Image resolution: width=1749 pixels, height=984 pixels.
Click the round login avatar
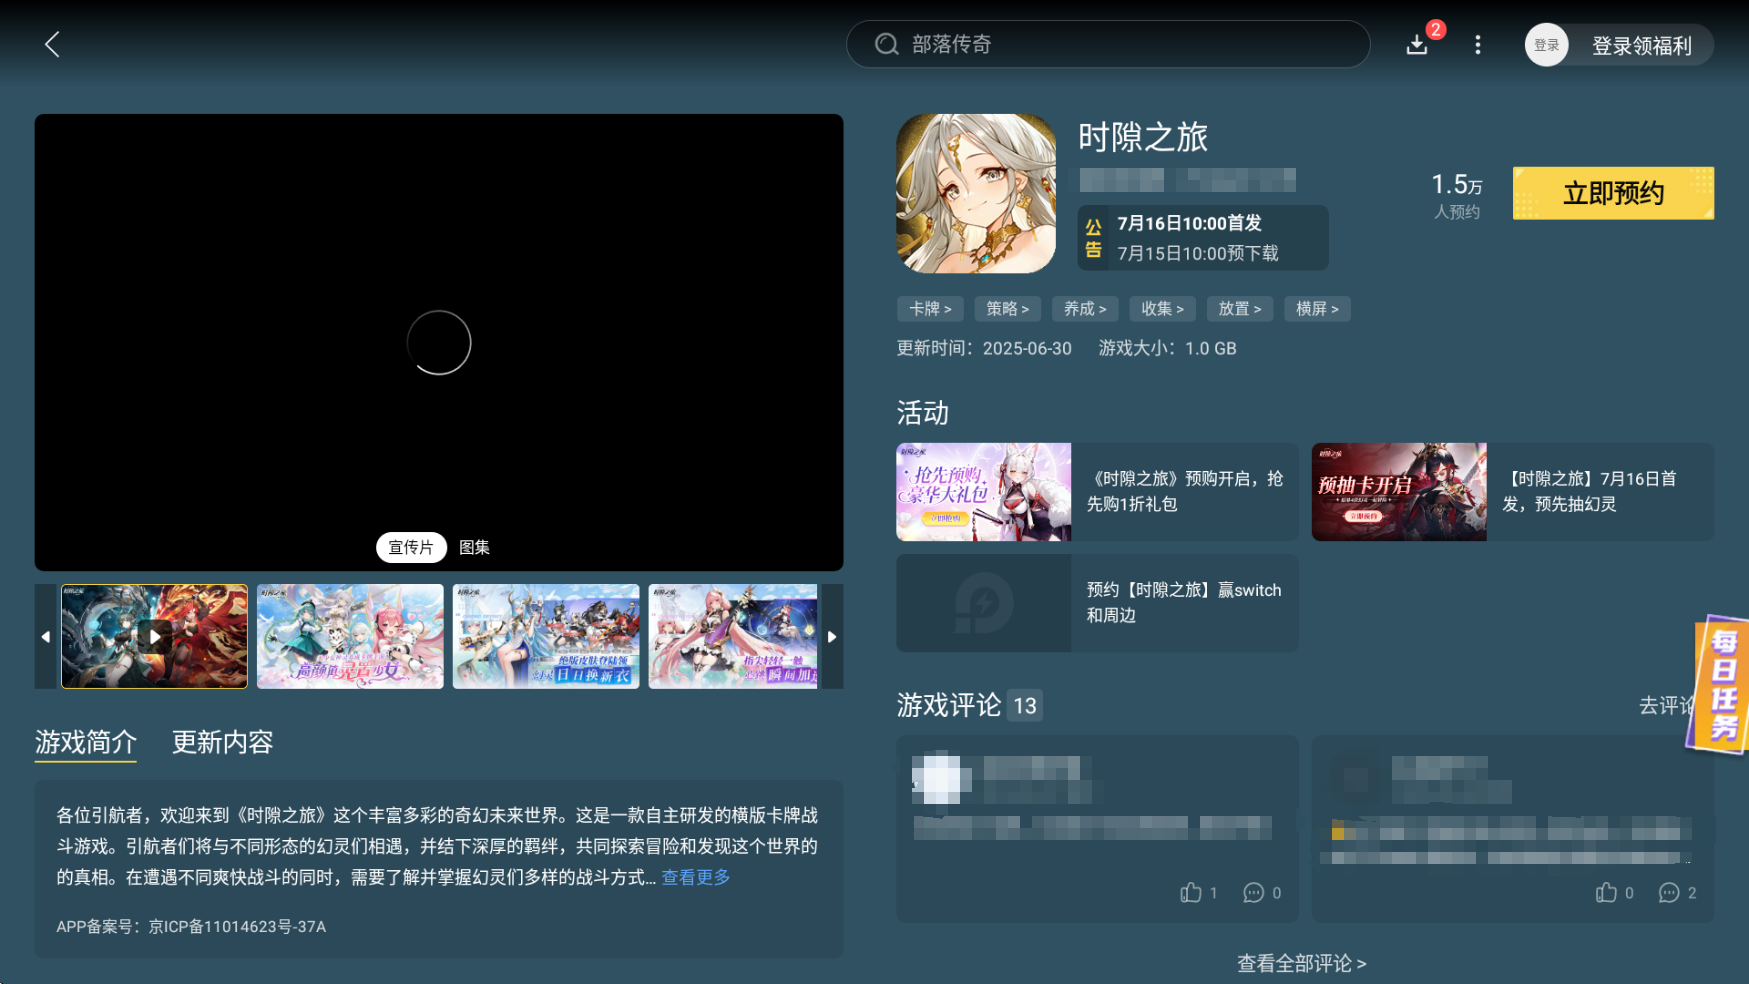pyautogui.click(x=1546, y=45)
